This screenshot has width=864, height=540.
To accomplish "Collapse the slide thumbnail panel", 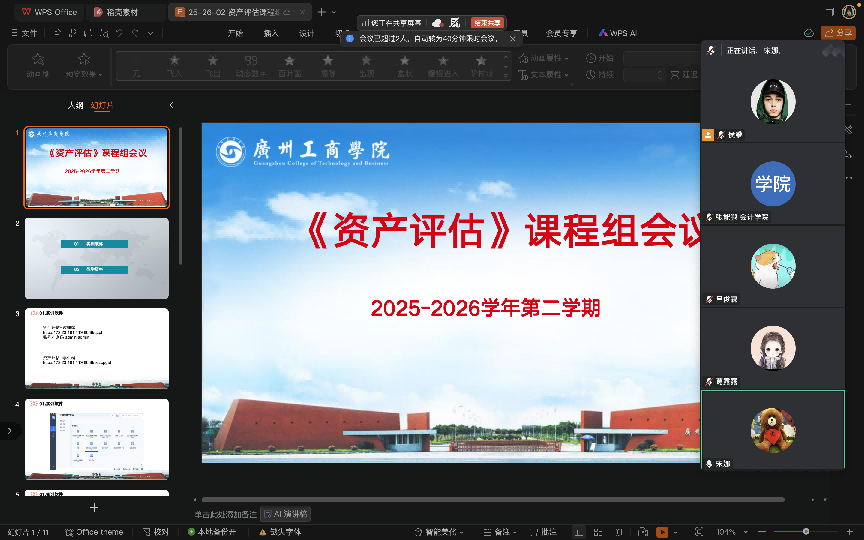I will click(x=171, y=105).
